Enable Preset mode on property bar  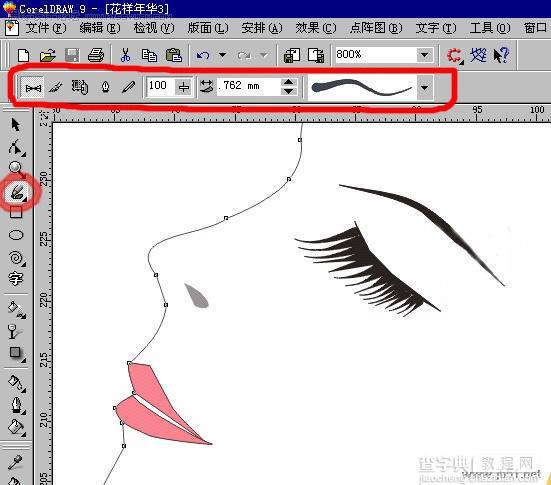pyautogui.click(x=33, y=87)
